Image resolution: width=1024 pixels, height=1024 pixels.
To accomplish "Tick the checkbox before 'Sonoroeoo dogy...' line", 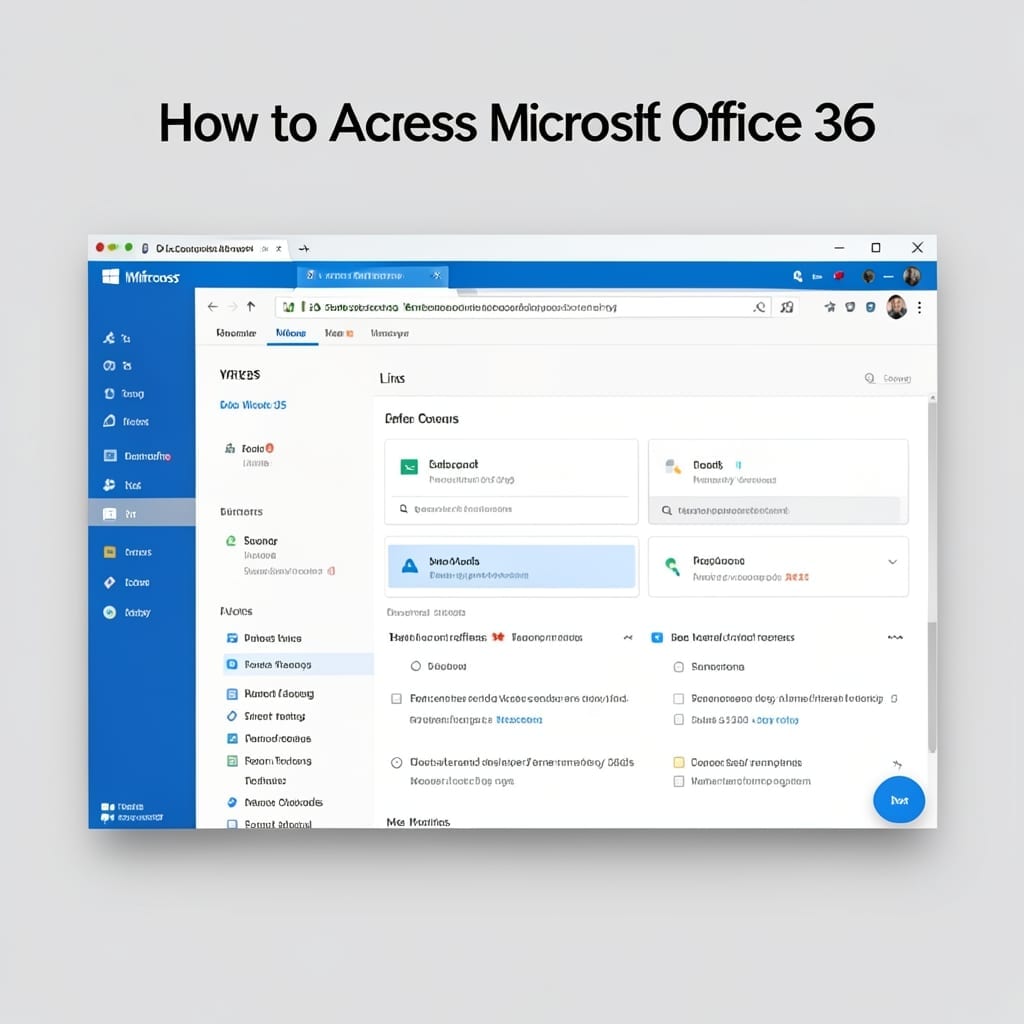I will click(x=679, y=699).
